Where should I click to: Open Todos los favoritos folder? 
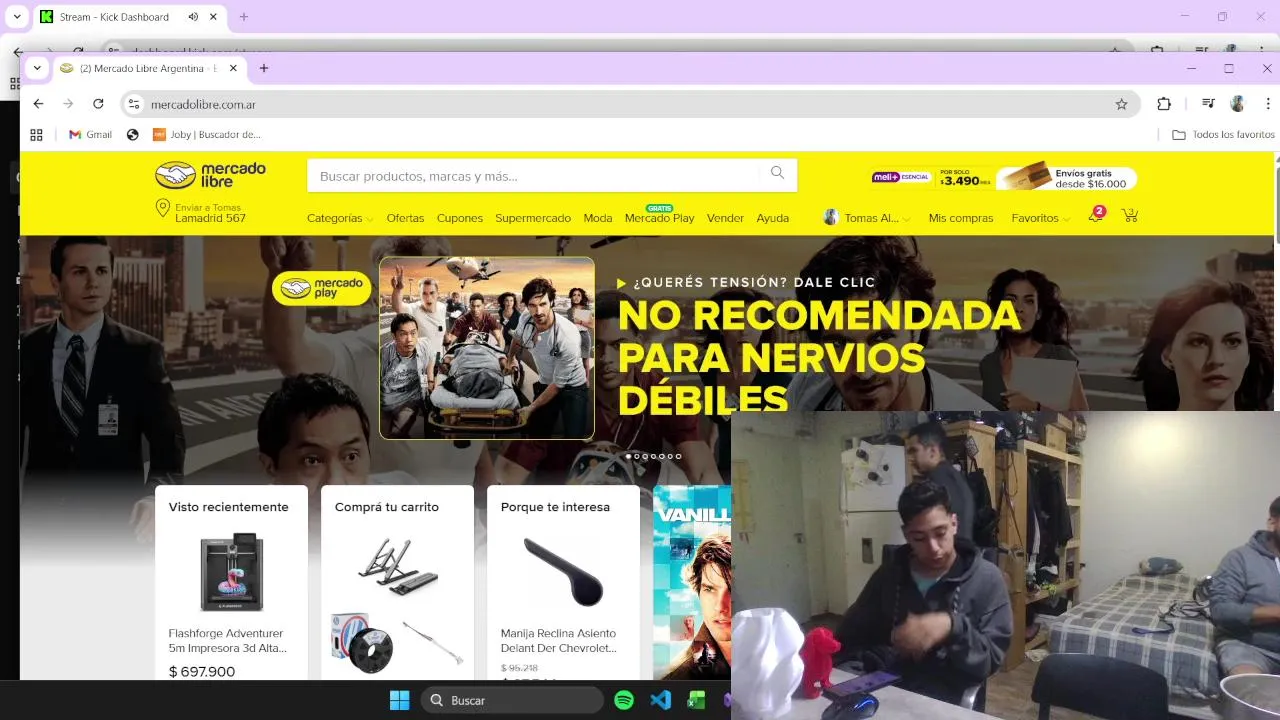tap(1223, 134)
